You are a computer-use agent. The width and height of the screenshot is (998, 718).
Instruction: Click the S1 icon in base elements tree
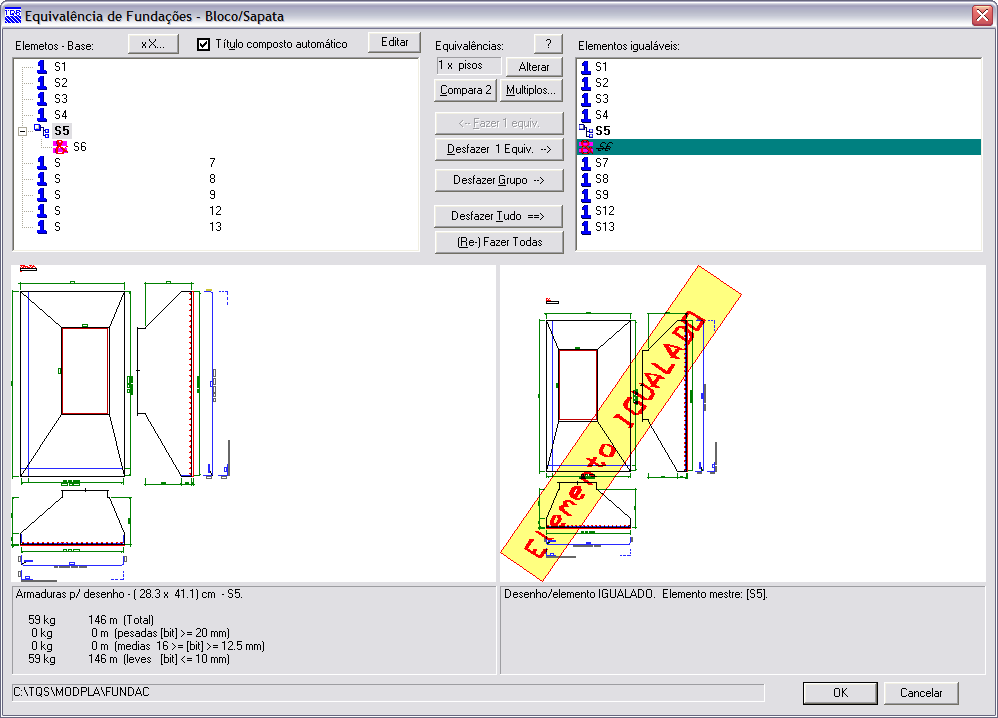42,67
